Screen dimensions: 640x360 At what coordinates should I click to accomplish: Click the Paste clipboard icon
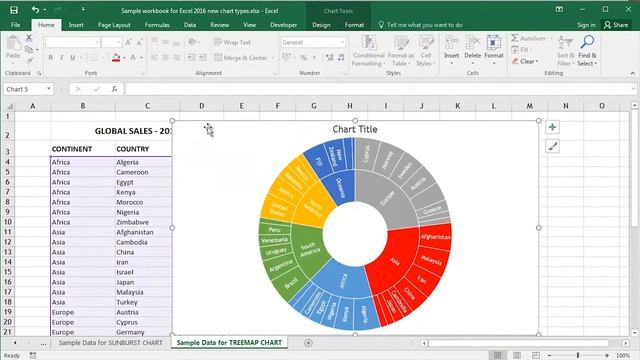pyautogui.click(x=13, y=43)
